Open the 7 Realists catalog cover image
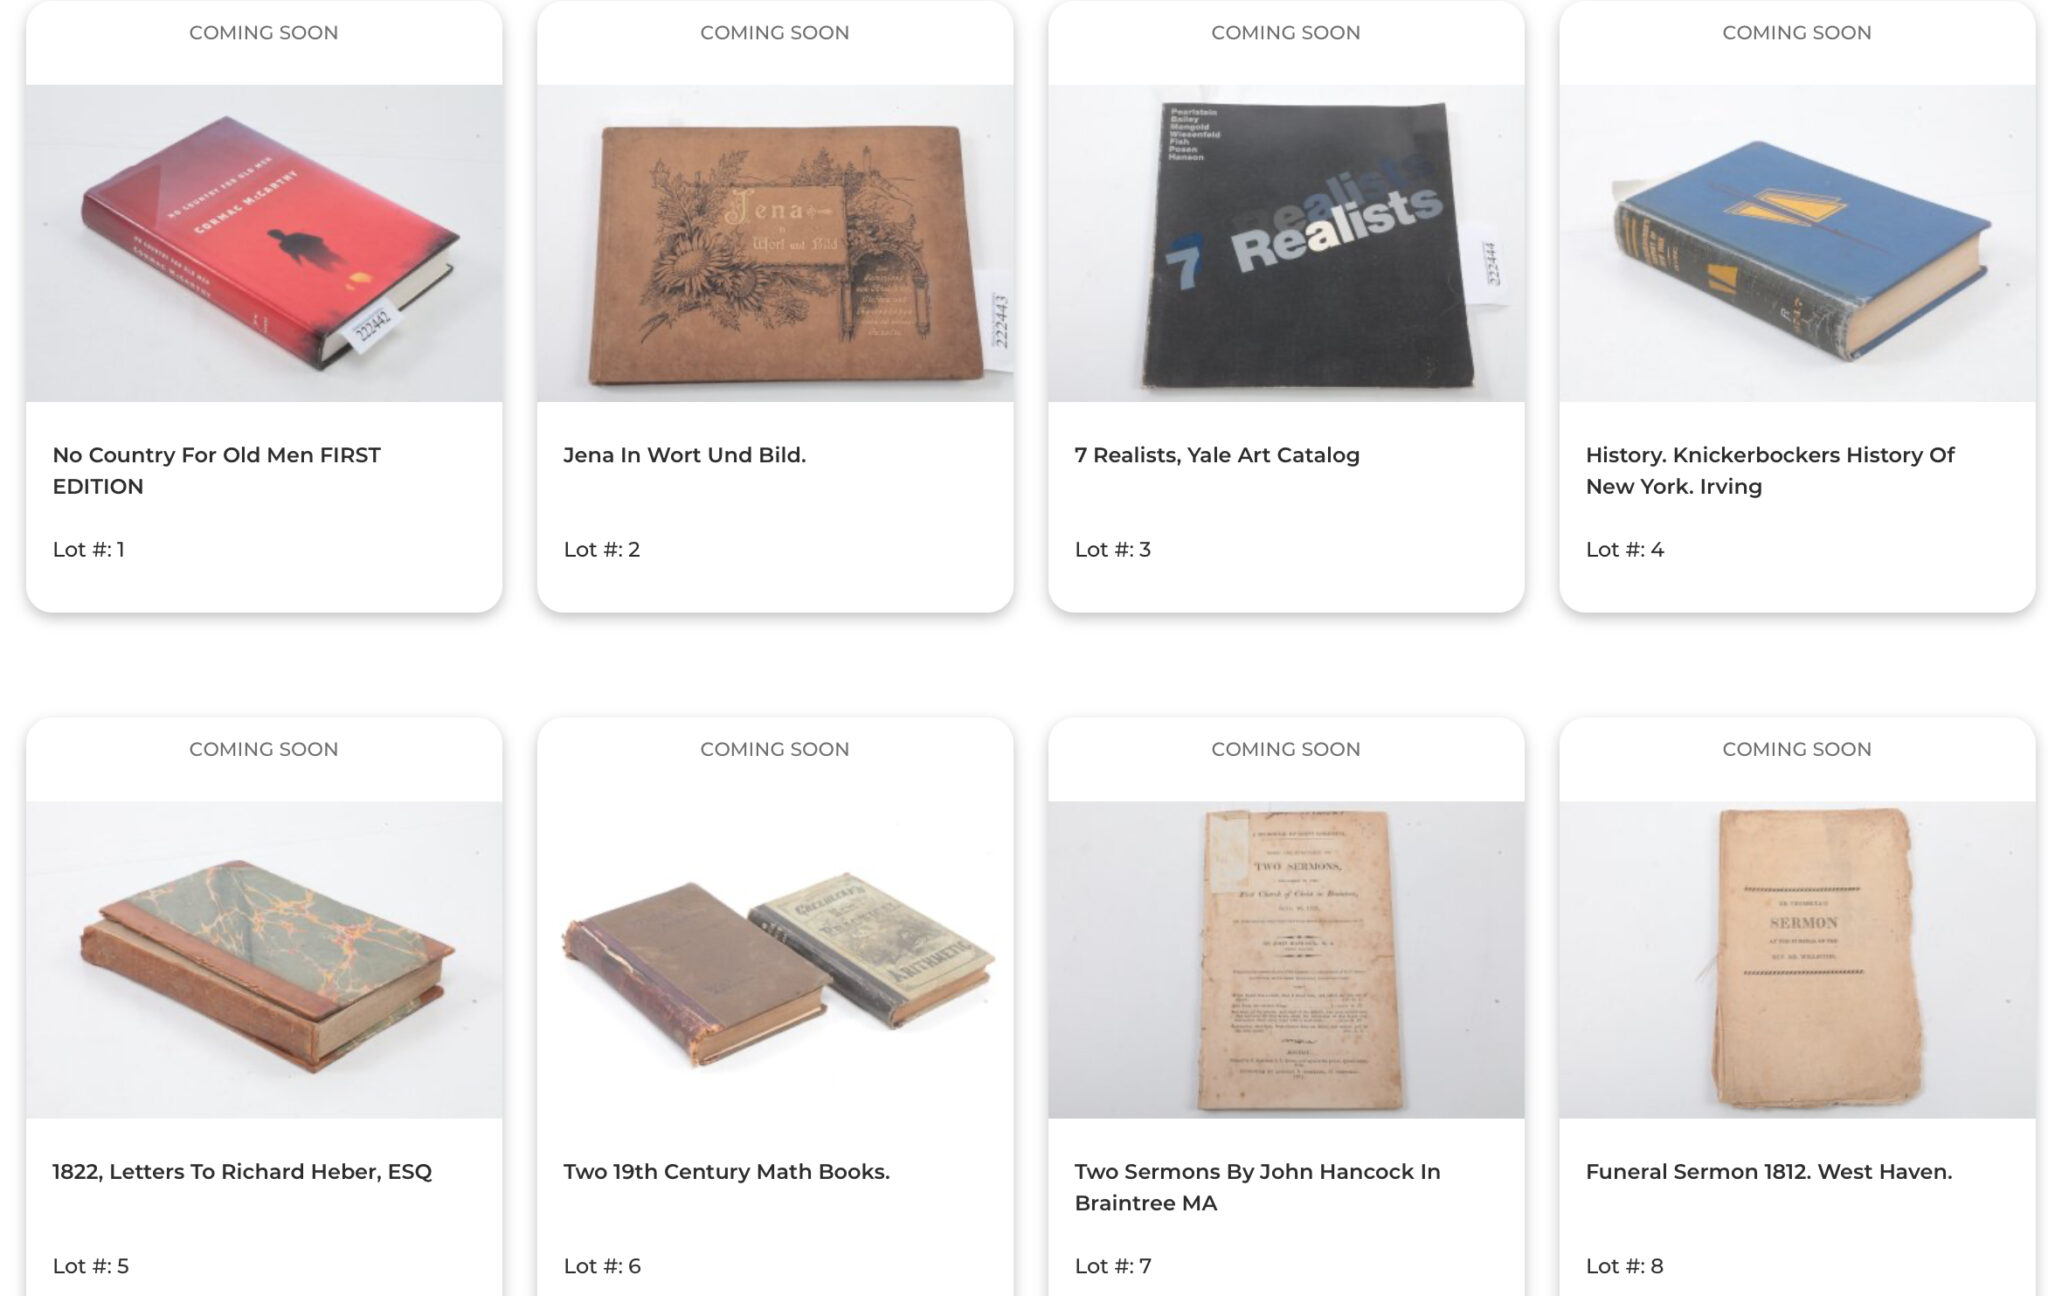2048x1296 pixels. (x=1286, y=243)
